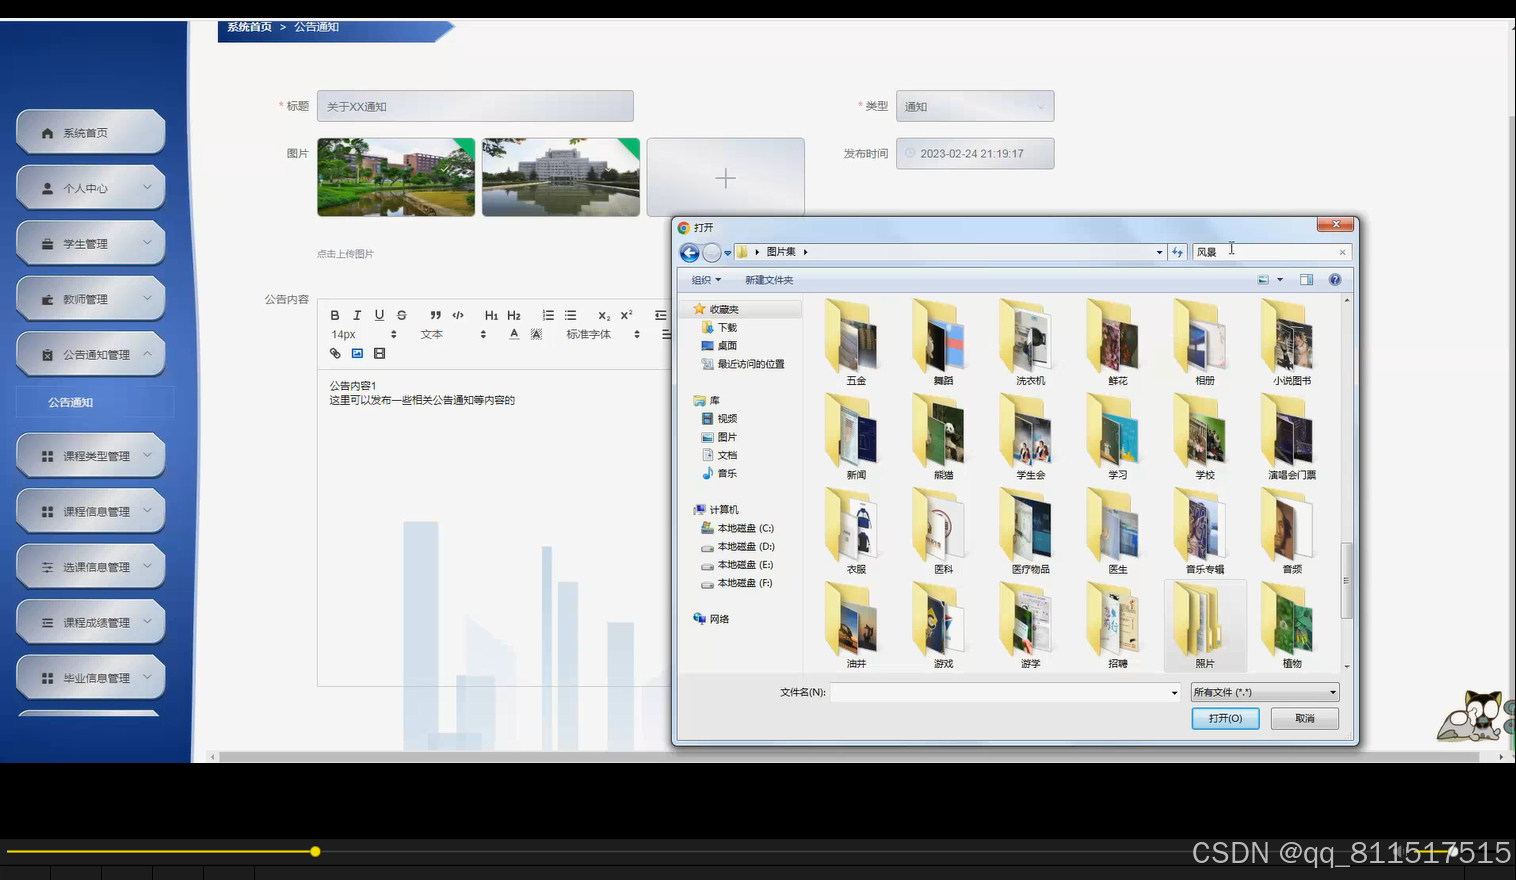Expand 课程成绩管理 sidebar menu
The image size is (1516, 880).
click(90, 622)
